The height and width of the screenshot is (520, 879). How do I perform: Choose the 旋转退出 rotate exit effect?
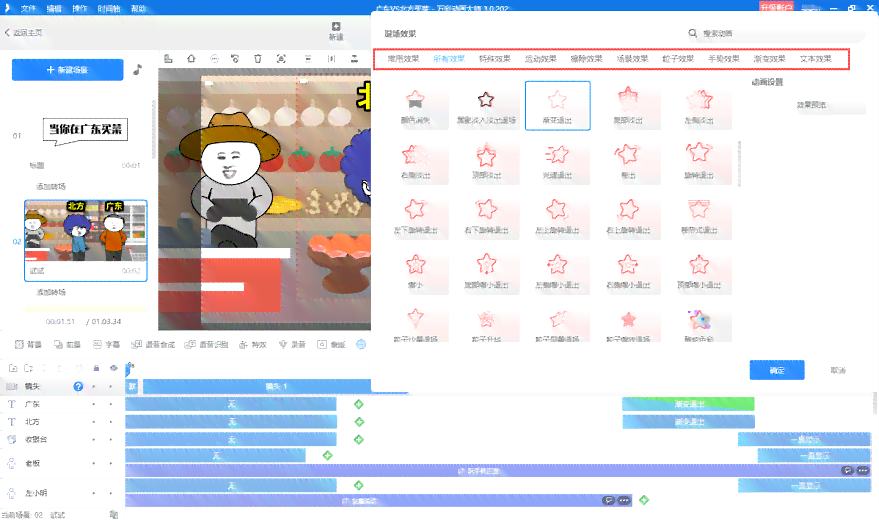point(698,161)
